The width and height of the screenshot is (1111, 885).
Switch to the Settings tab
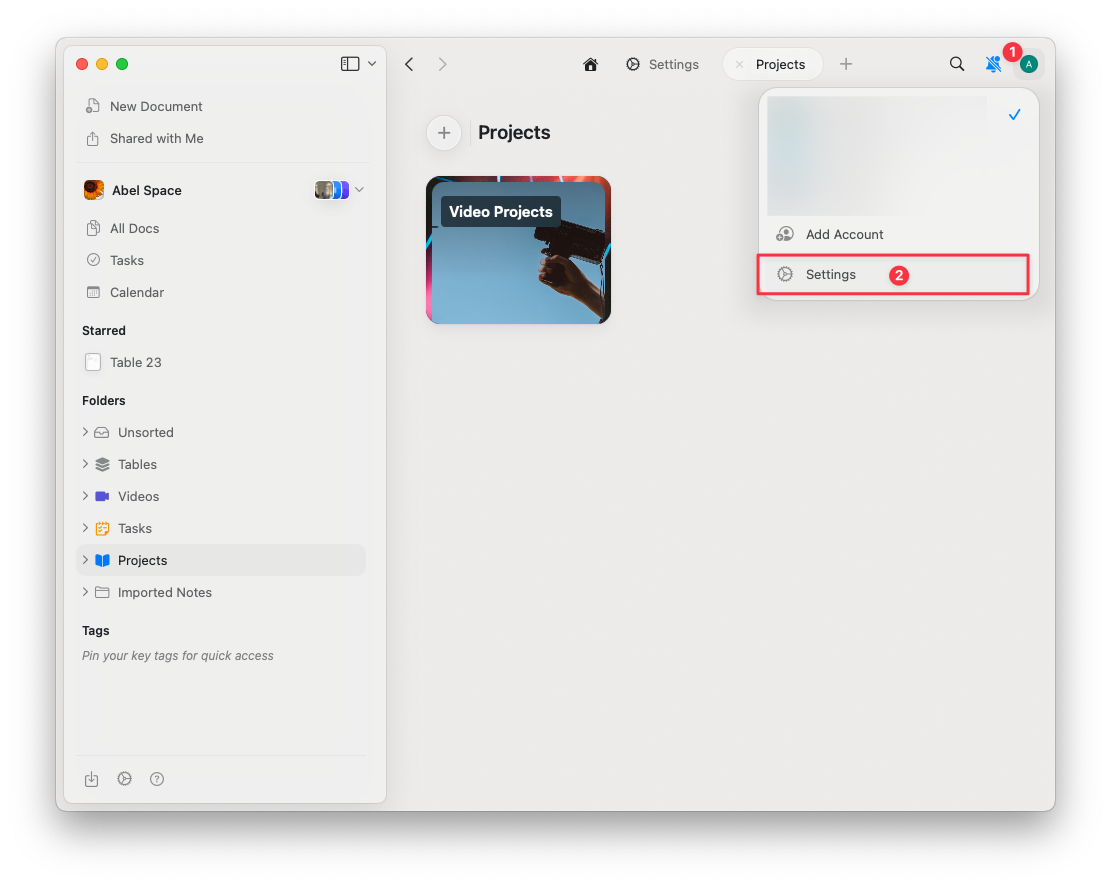point(662,63)
